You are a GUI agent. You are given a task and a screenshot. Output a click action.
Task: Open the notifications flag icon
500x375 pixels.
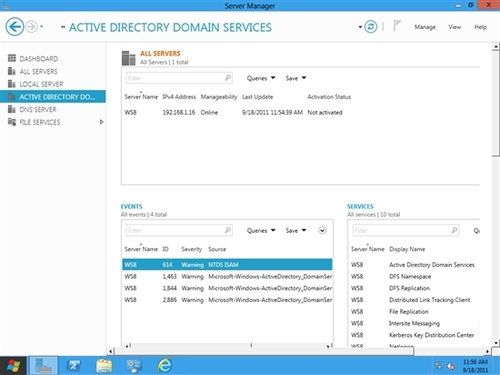[x=397, y=26]
